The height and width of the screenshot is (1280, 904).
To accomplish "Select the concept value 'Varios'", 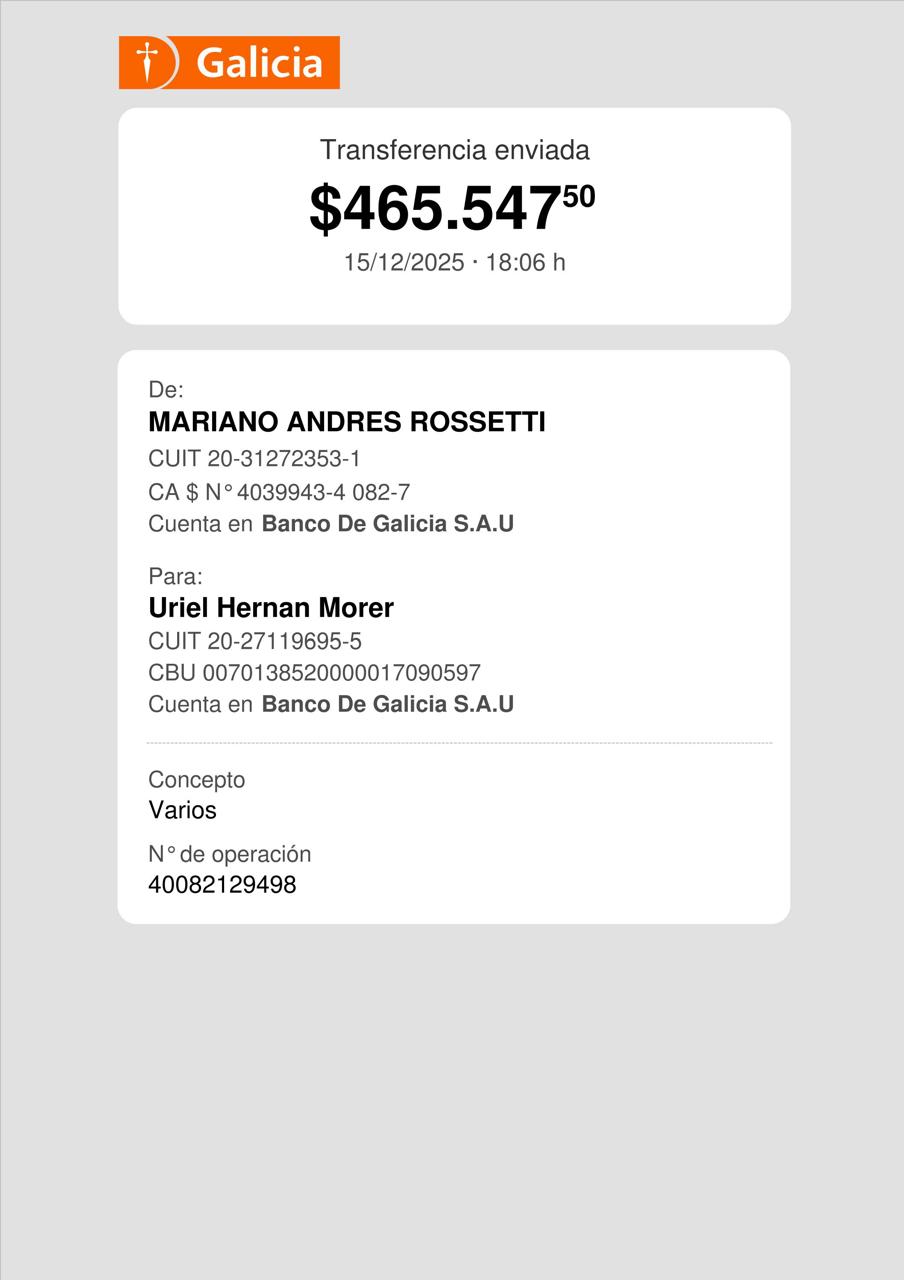I will pos(182,810).
